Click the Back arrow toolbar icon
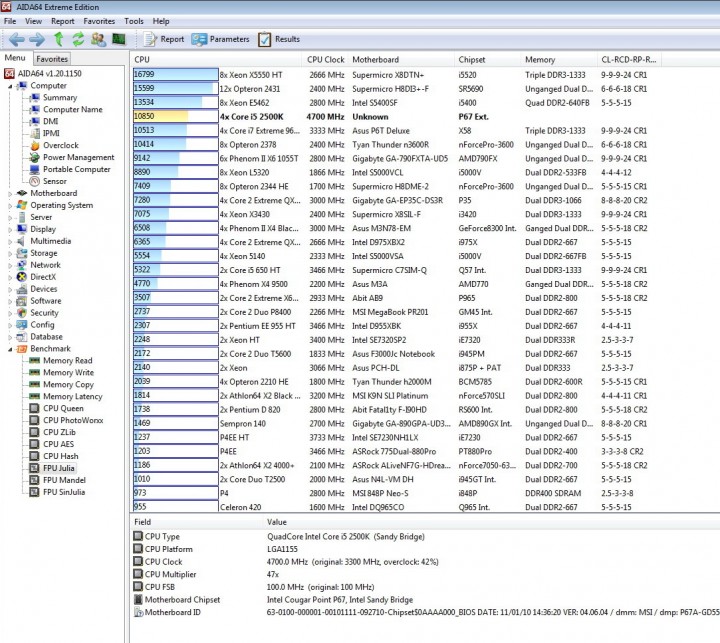The image size is (720, 643). 17,39
